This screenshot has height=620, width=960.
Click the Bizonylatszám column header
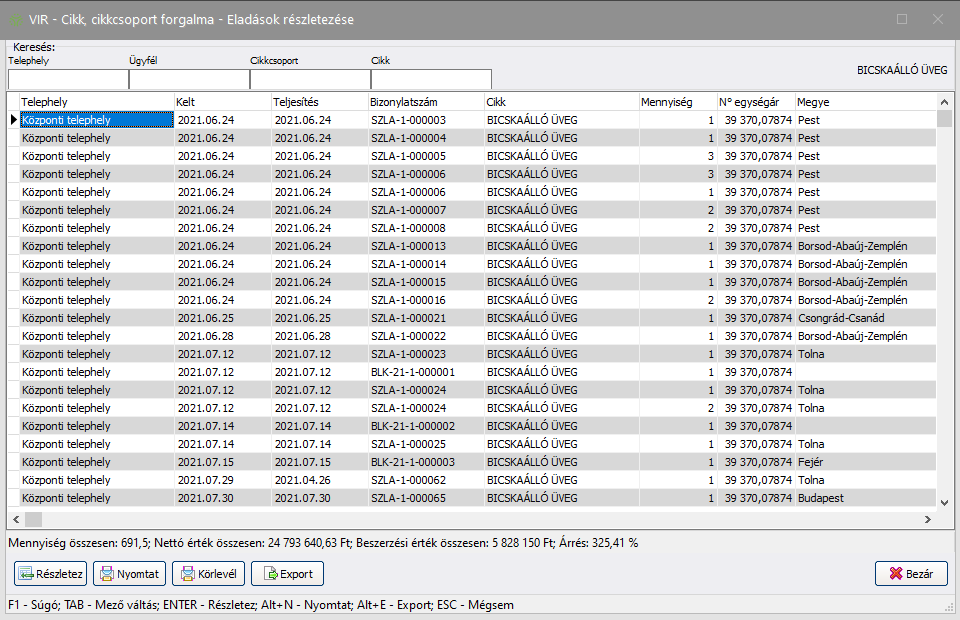[425, 102]
